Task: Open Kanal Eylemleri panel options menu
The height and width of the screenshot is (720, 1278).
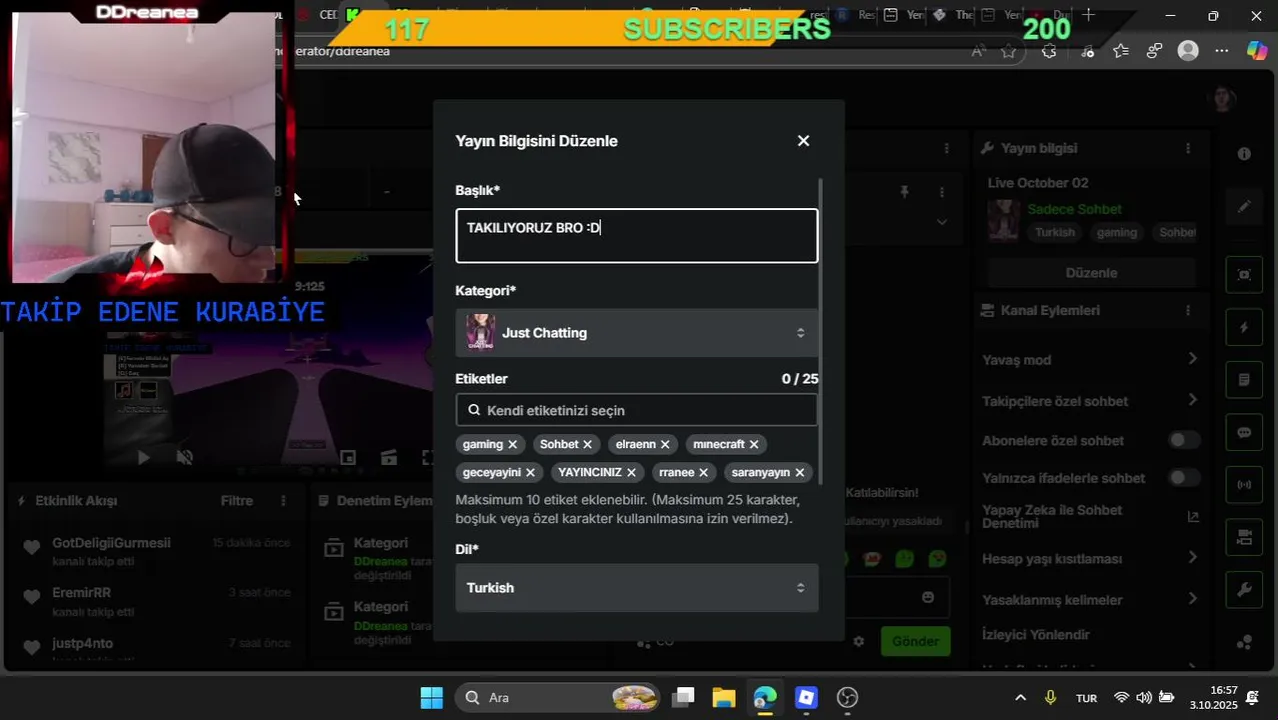Action: (x=1188, y=311)
